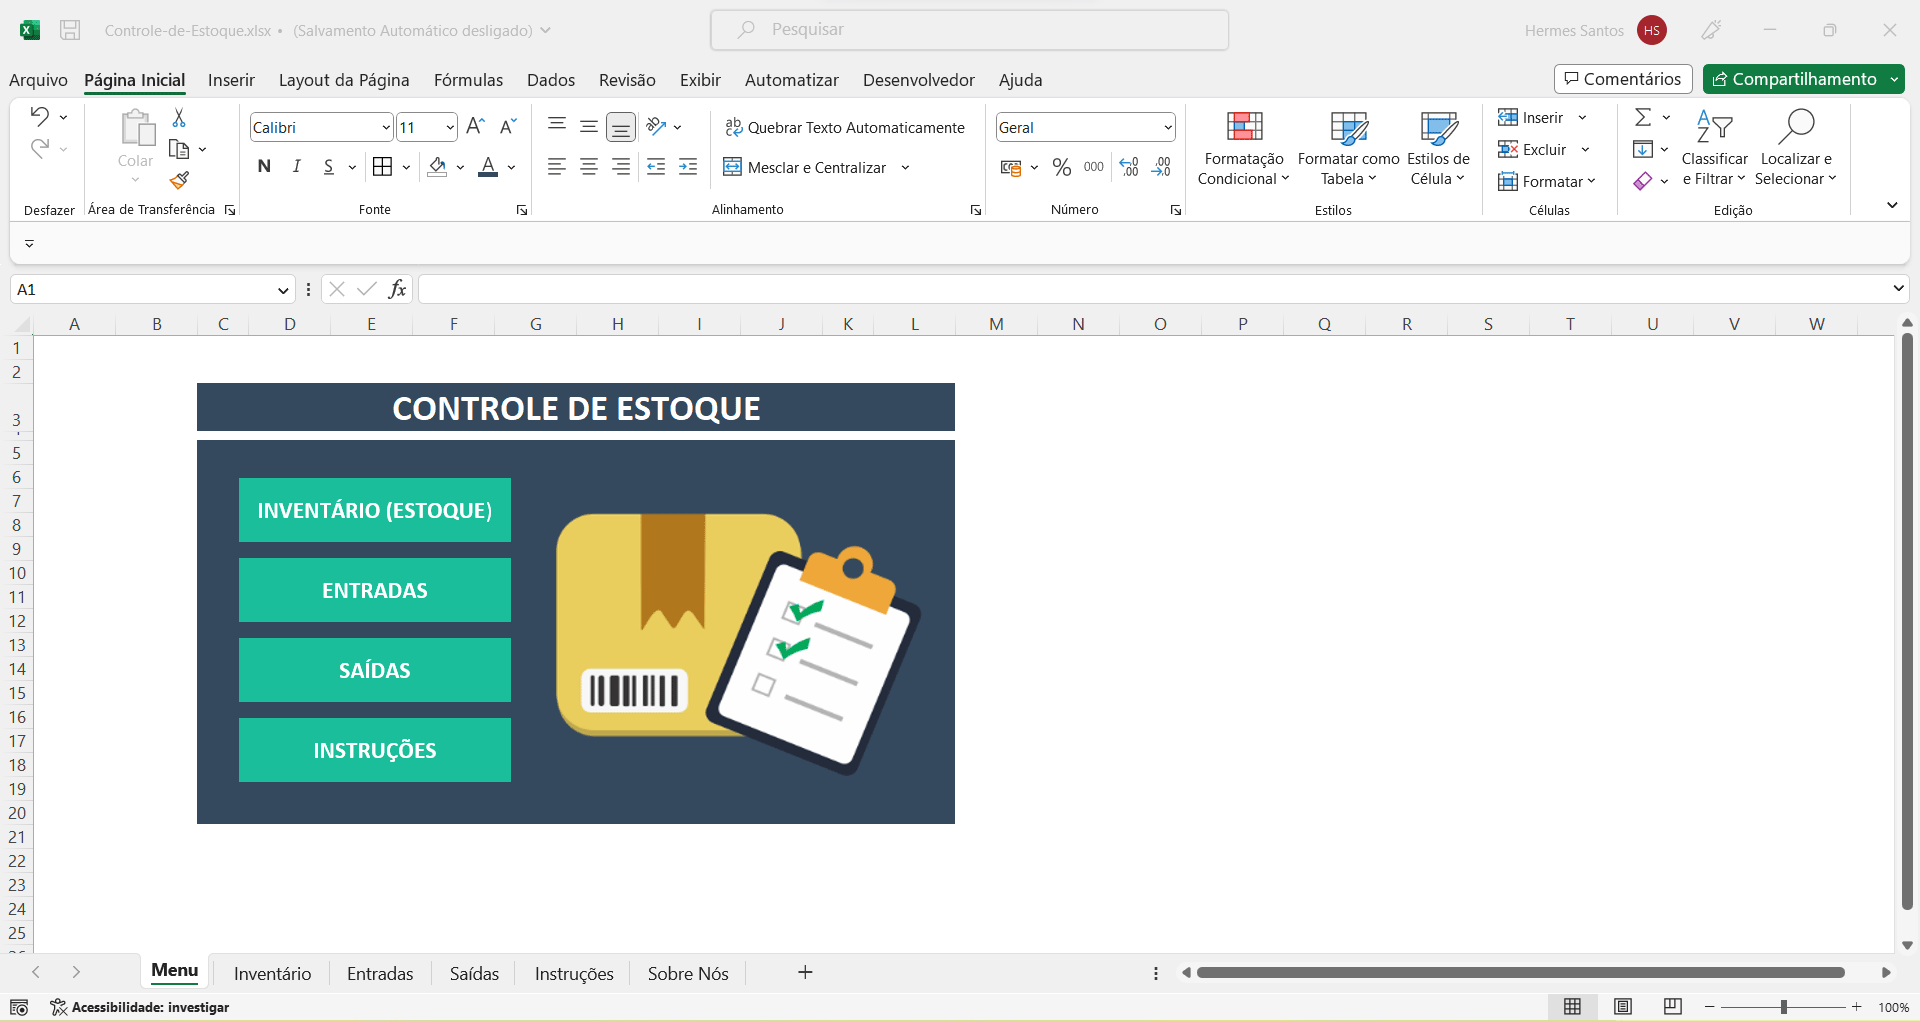Click the Borders icon
Viewport: 1920px width, 1021px height.
(x=382, y=167)
